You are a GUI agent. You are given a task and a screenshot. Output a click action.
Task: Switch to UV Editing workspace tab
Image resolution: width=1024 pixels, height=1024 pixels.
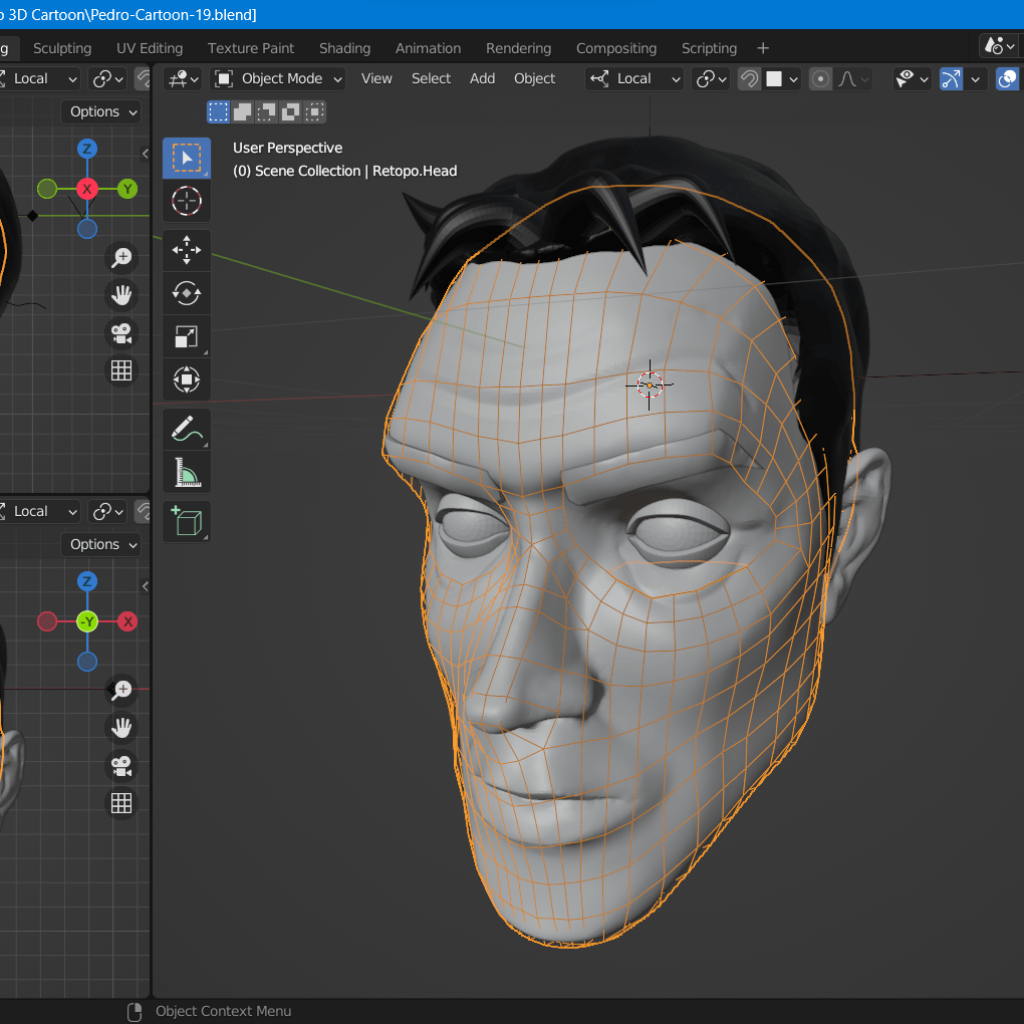pyautogui.click(x=150, y=48)
